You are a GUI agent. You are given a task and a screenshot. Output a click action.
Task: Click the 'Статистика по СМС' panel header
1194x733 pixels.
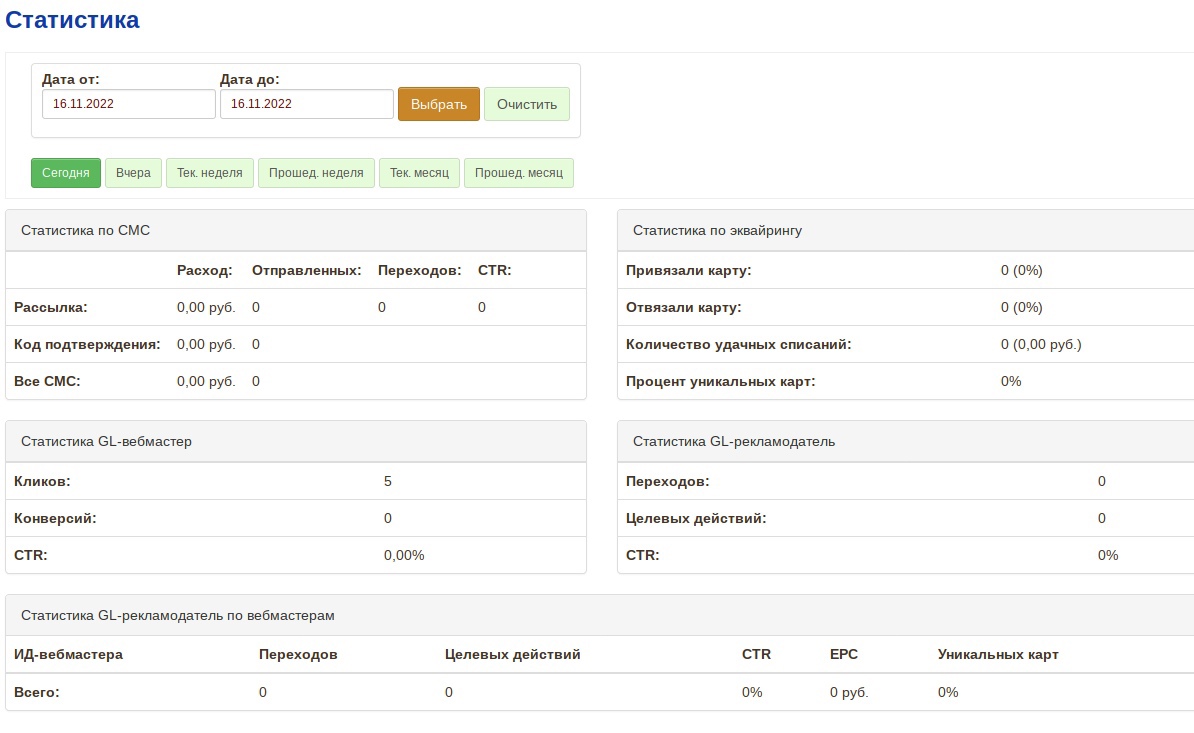click(86, 231)
